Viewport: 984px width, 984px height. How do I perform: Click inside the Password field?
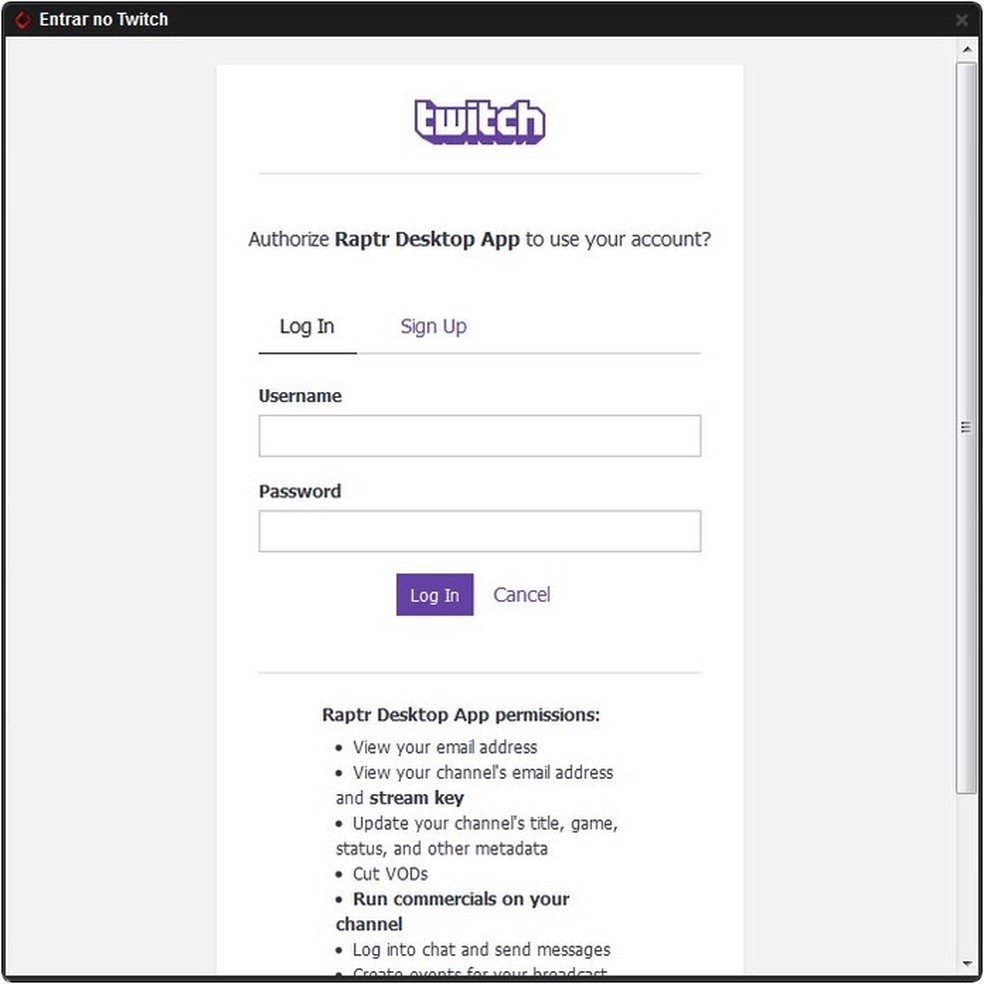pyautogui.click(x=480, y=531)
